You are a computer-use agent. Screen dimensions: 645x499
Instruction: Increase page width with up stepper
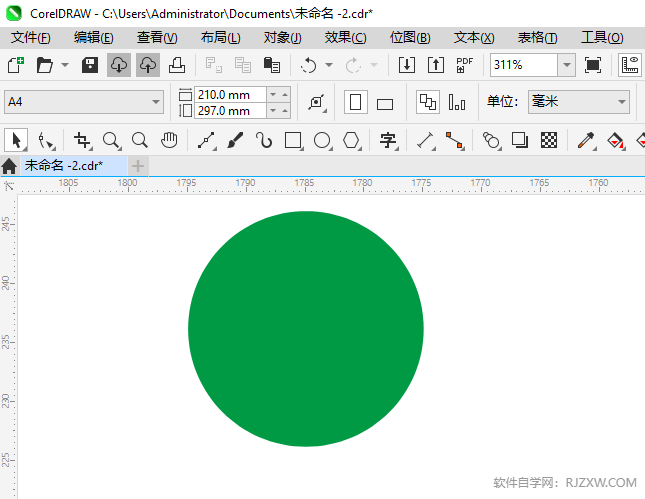[285, 95]
